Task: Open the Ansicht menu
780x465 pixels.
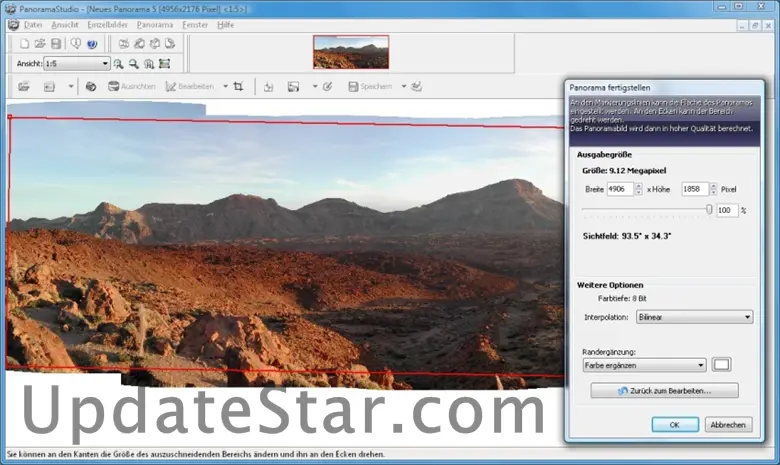Action: click(65, 25)
